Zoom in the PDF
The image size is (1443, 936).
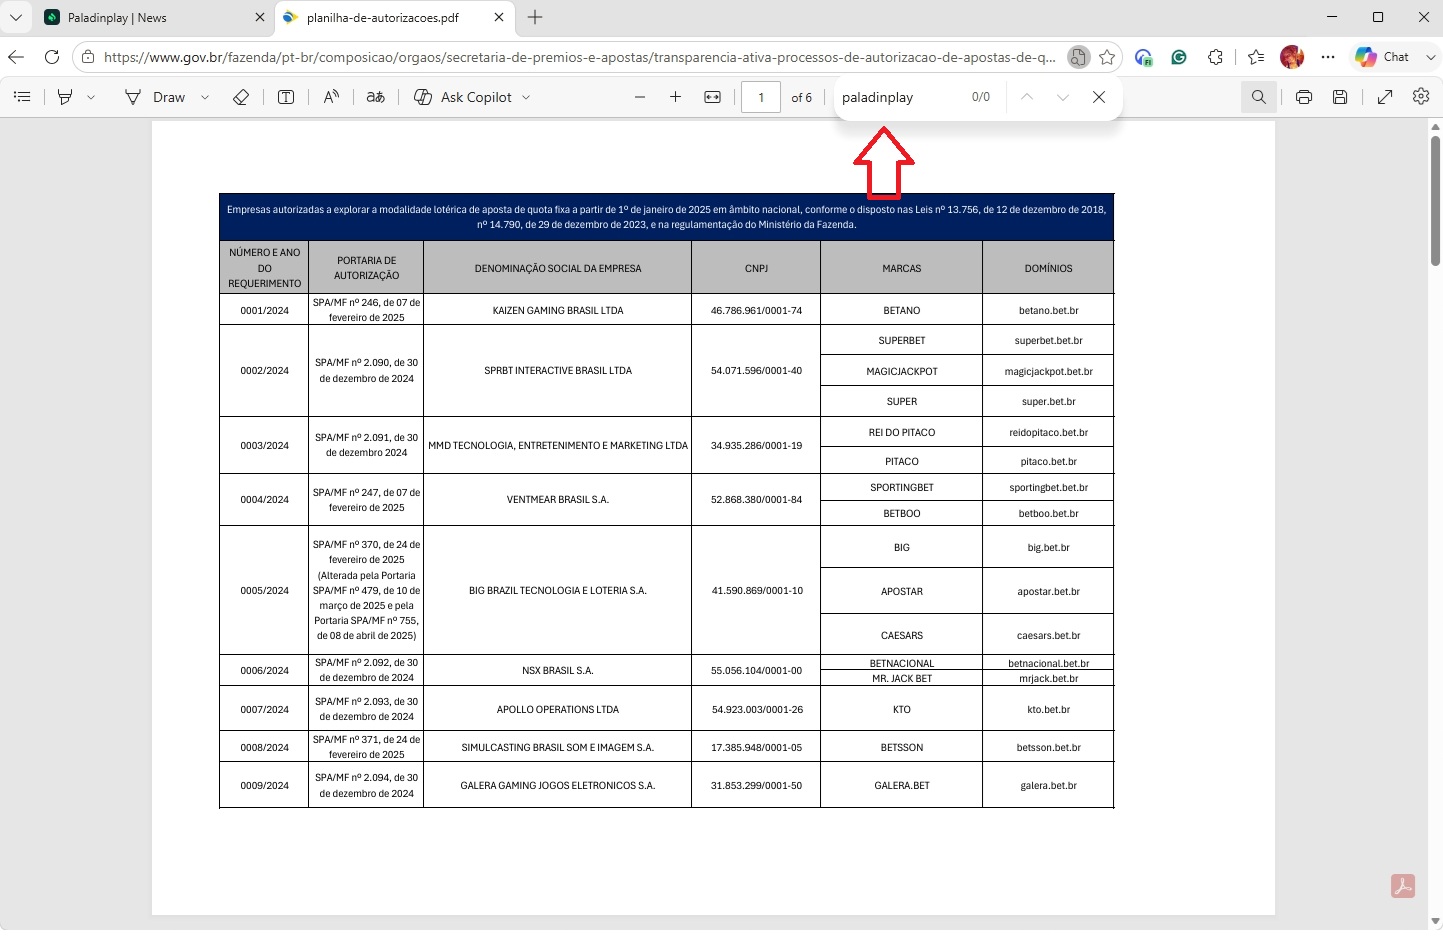(676, 97)
